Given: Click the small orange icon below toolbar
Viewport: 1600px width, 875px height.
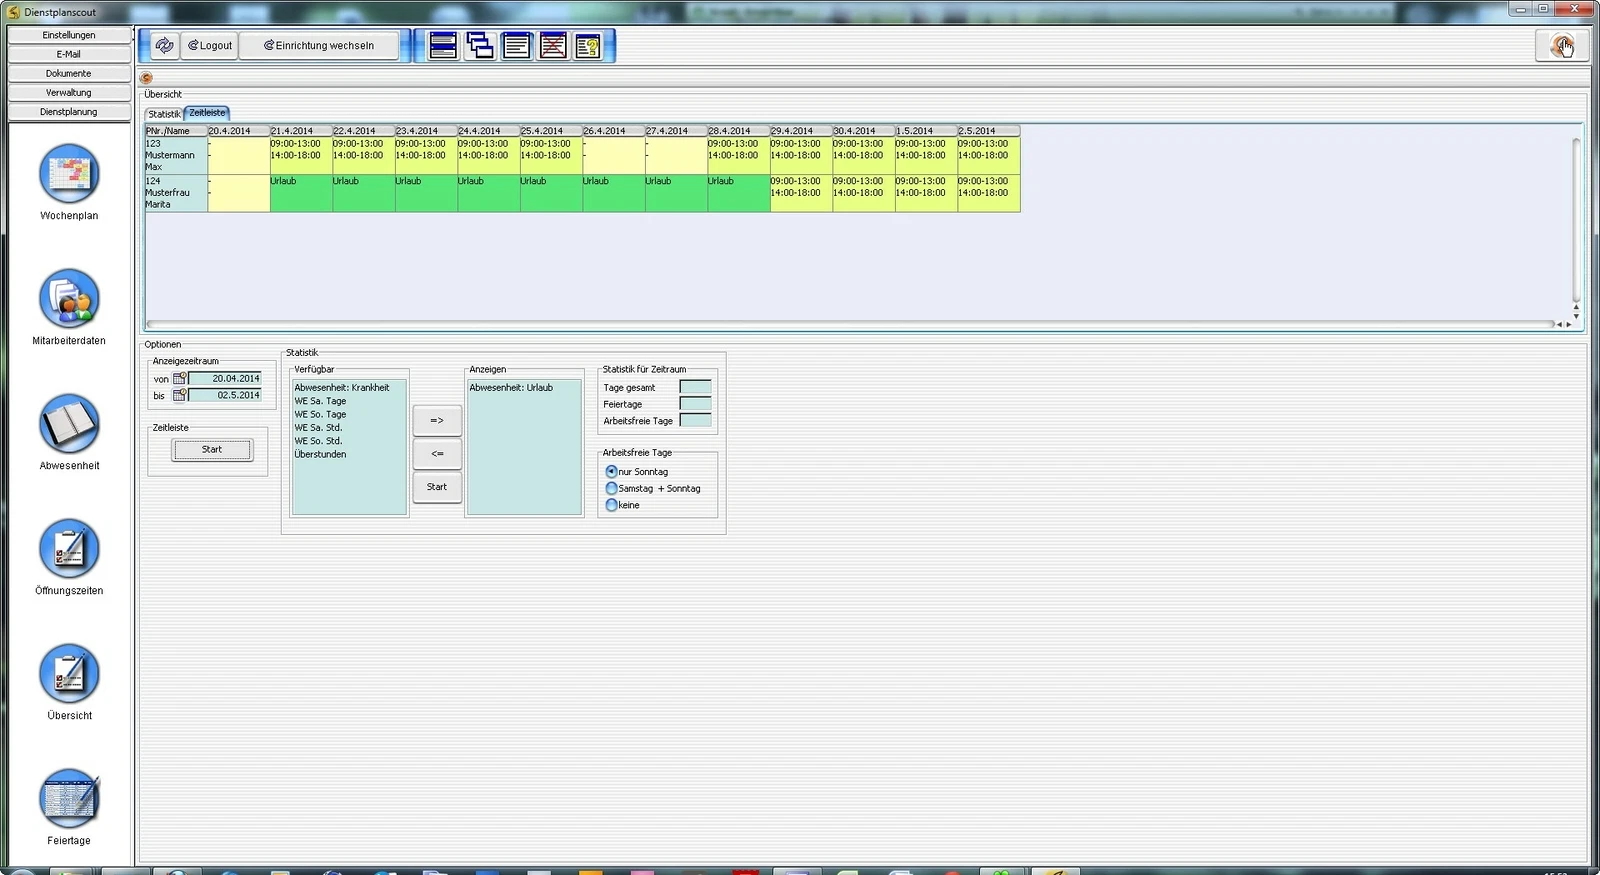Looking at the screenshot, I should click(147, 77).
